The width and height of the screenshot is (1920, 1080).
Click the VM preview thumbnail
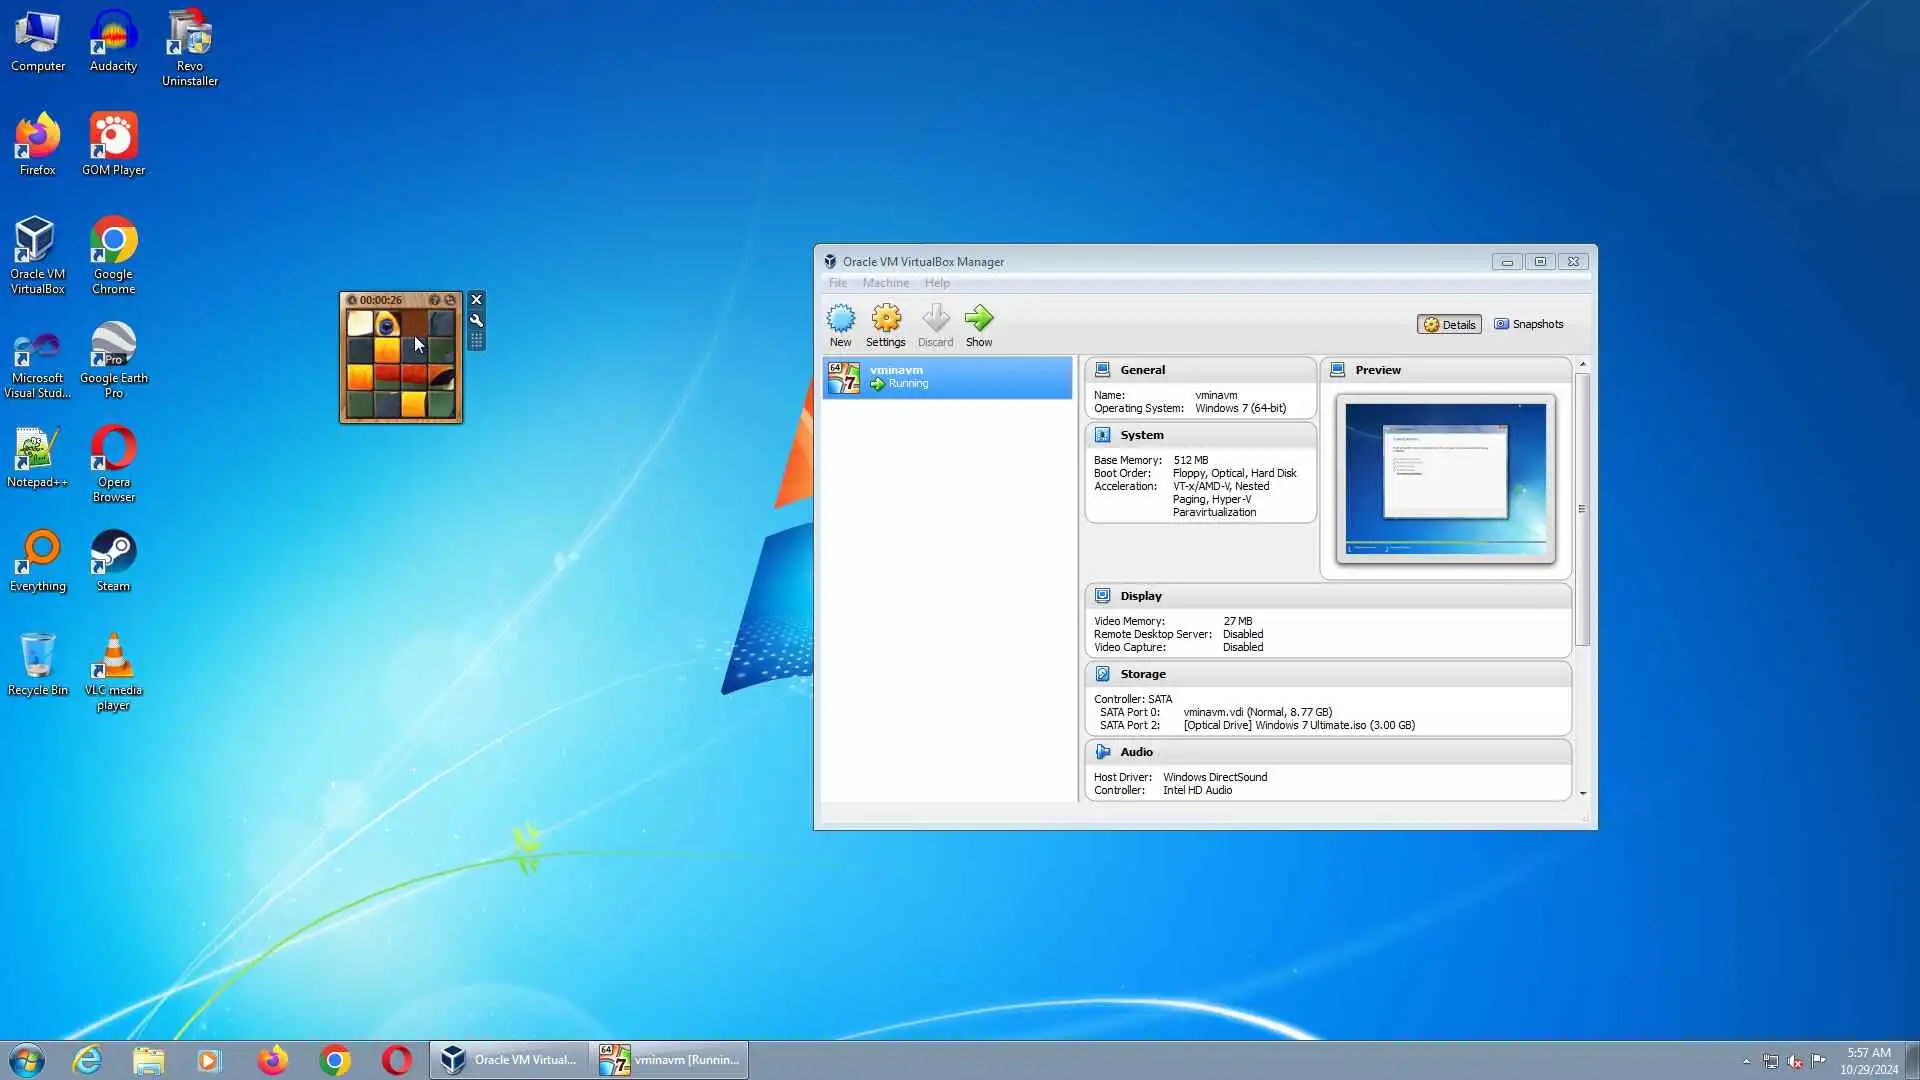click(x=1445, y=478)
